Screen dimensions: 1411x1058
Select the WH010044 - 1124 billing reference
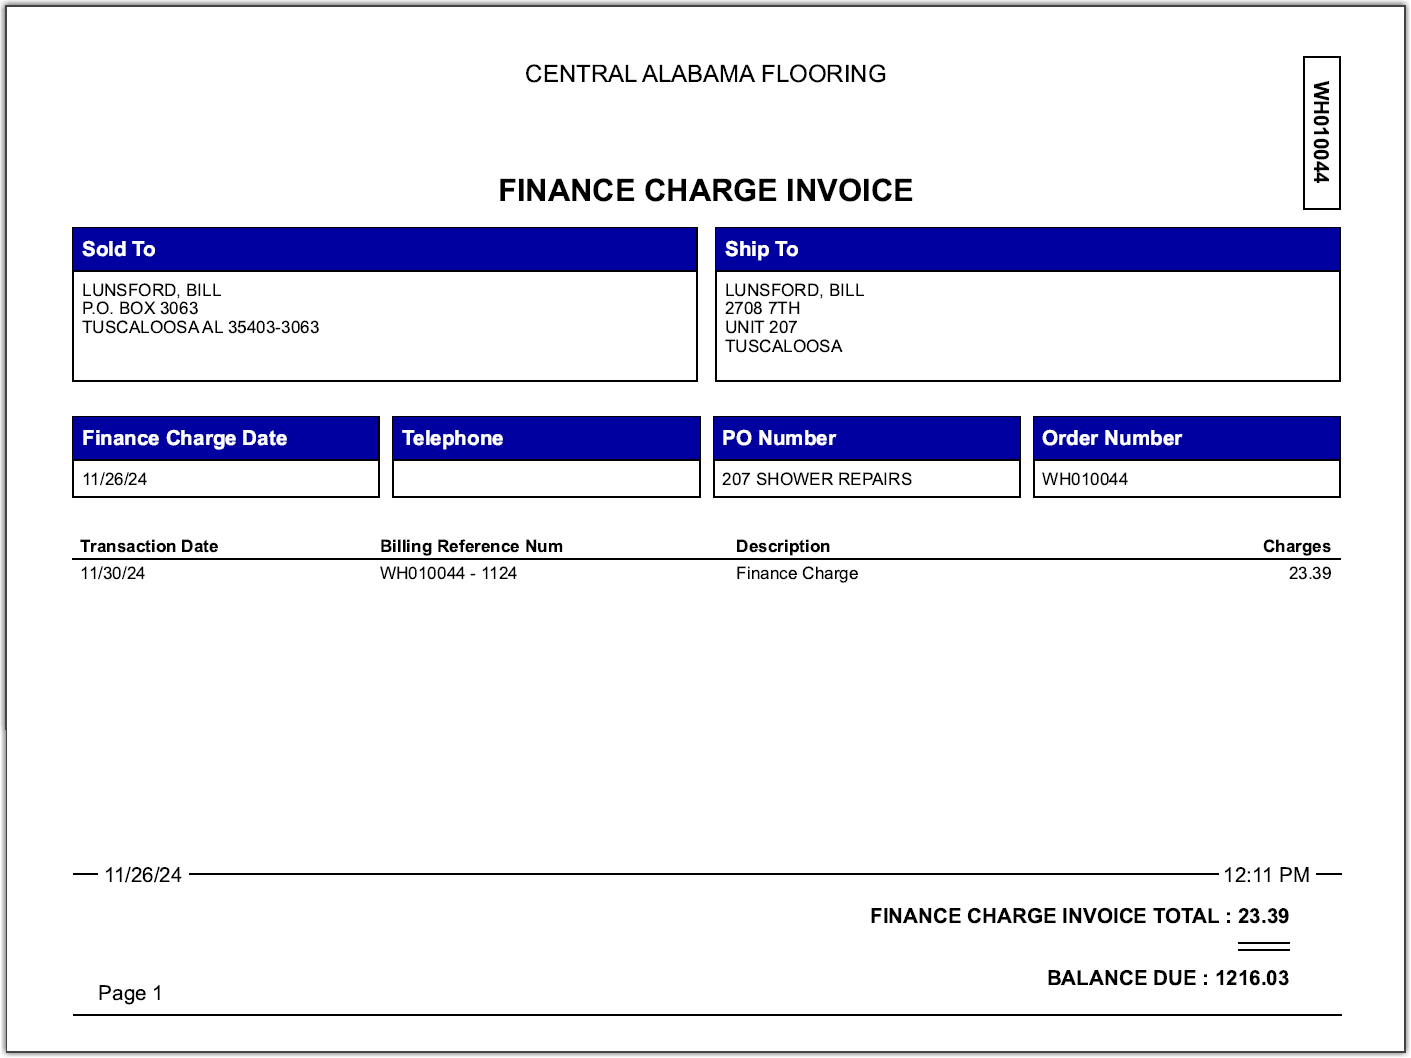[x=448, y=573]
